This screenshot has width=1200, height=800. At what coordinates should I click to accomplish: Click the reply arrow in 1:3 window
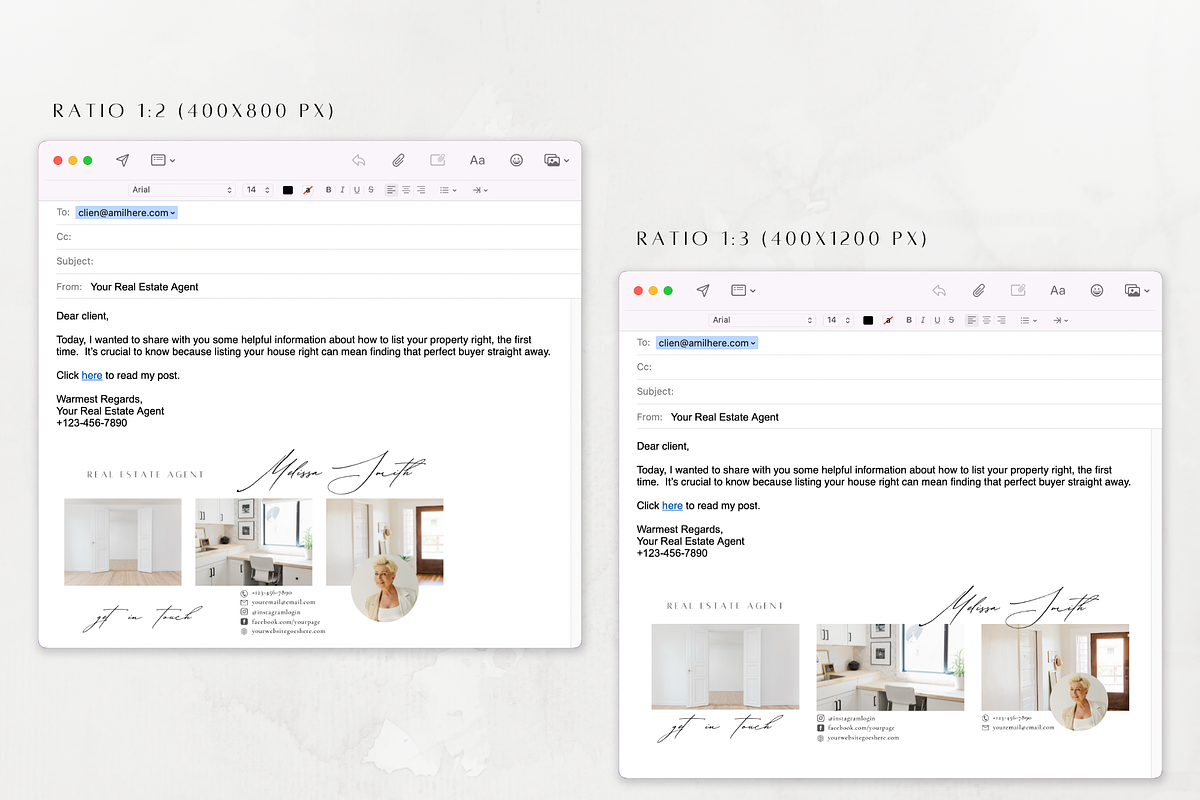(939, 290)
